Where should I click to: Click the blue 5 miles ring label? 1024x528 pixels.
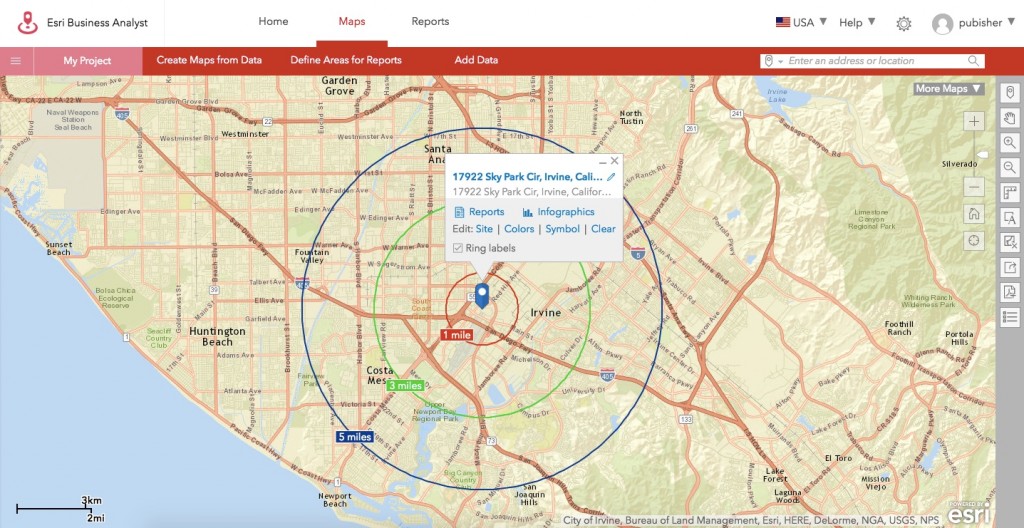pos(355,437)
